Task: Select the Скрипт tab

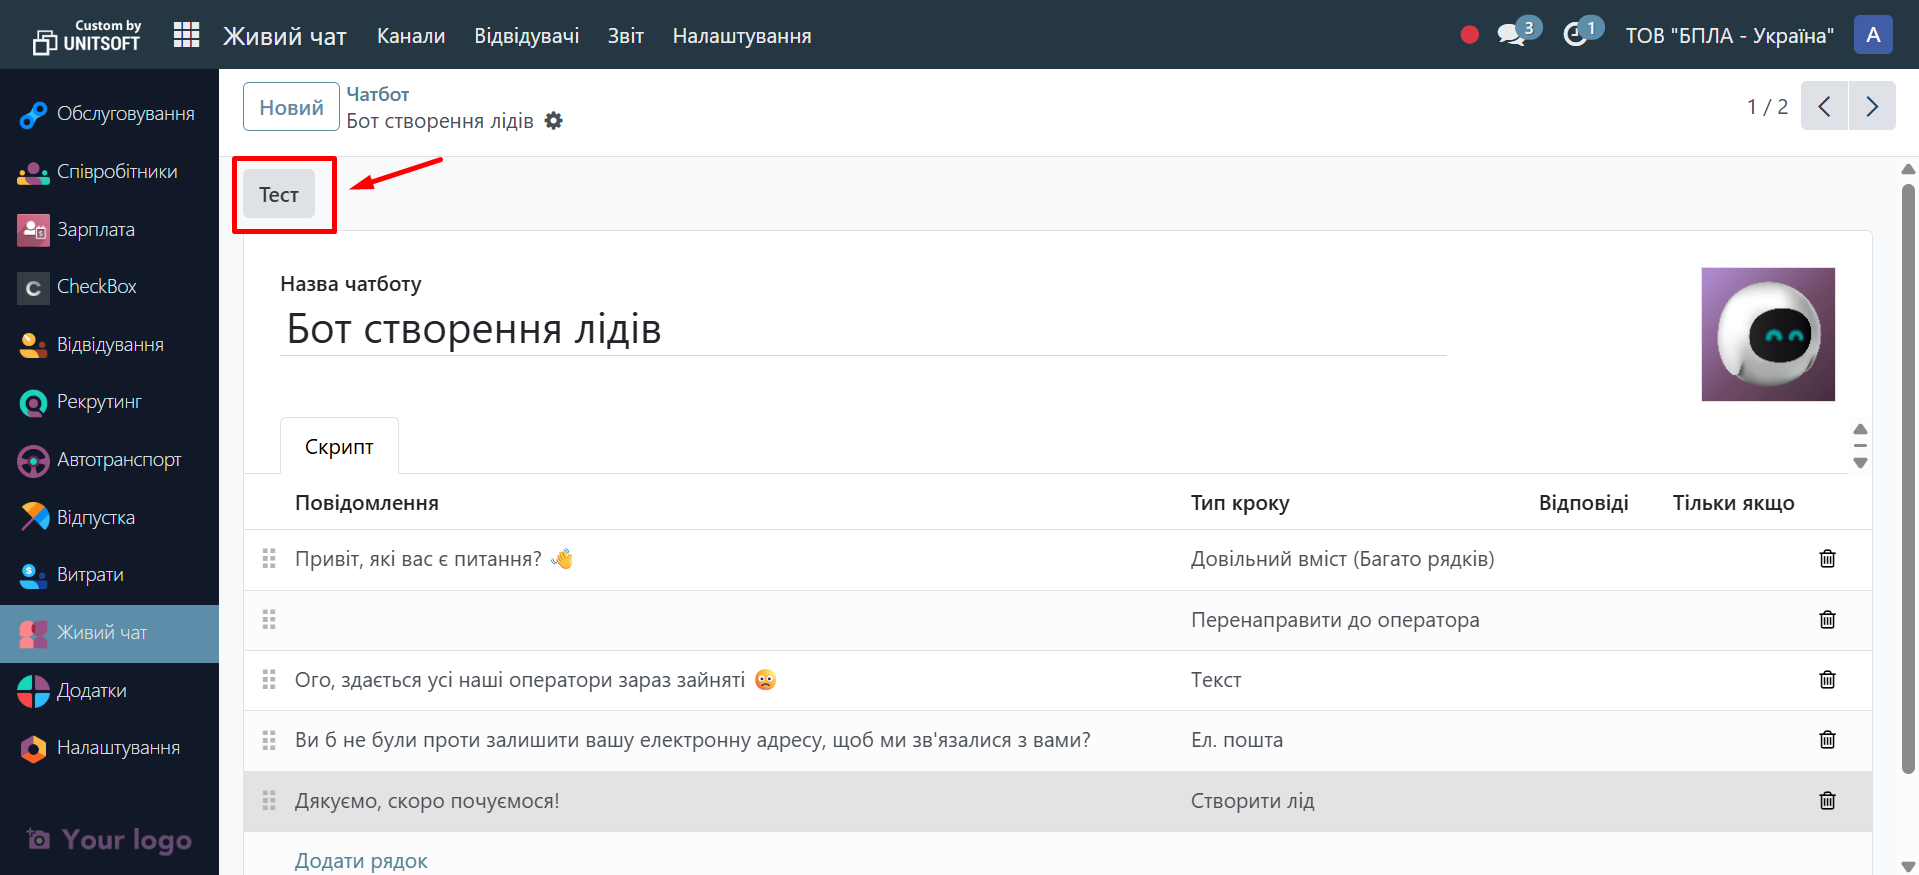Action: click(x=339, y=447)
